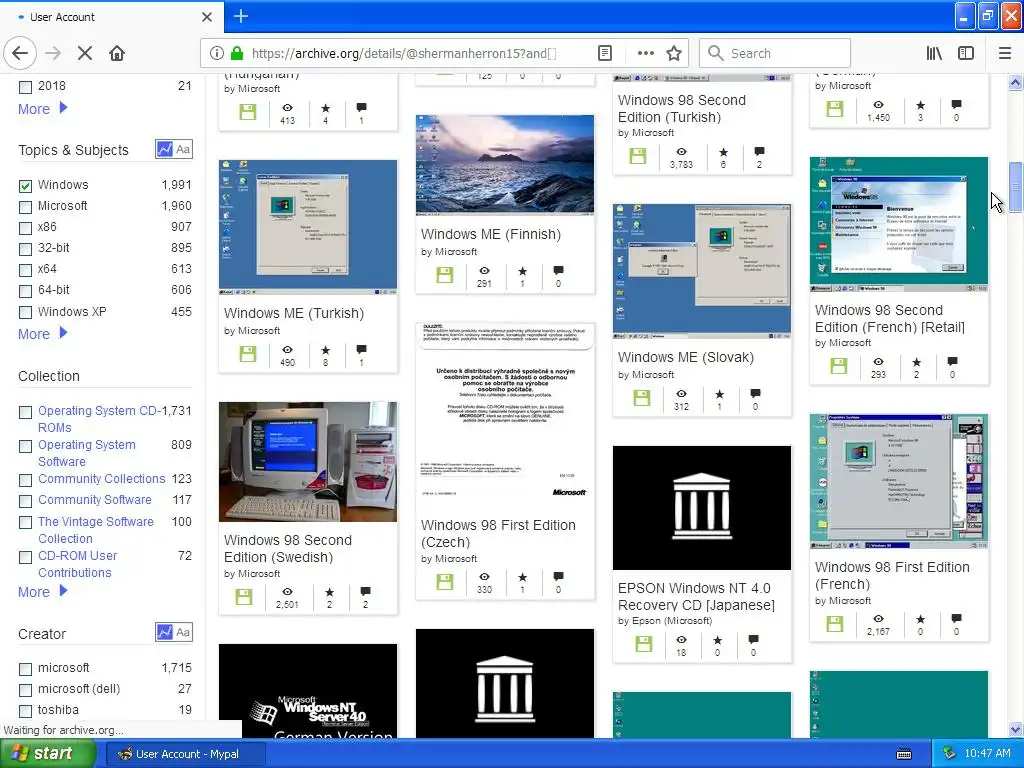Viewport: 1024px width, 768px height.
Task: Open Windows 98 Second Edition (Swedish) computer photo
Action: 308,462
